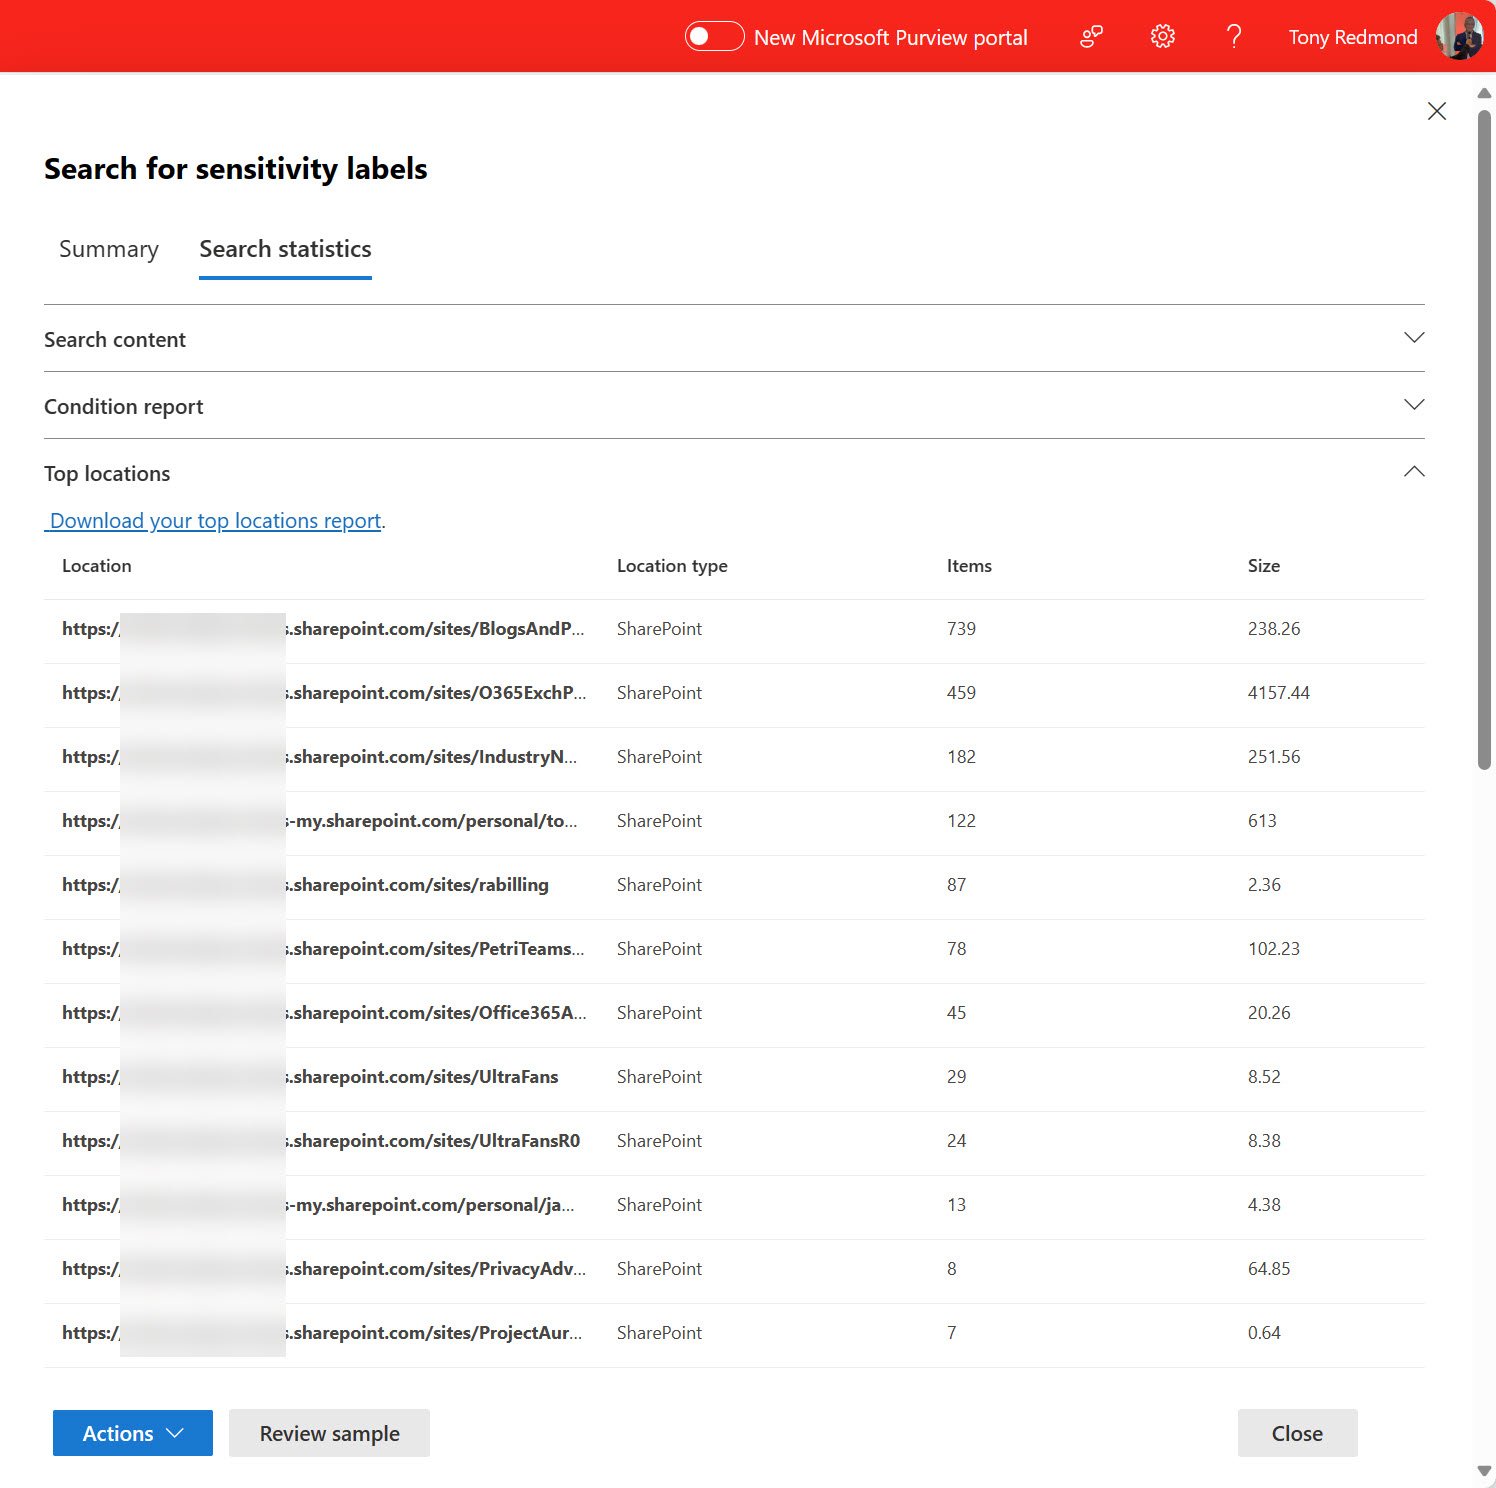The width and height of the screenshot is (1496, 1488).
Task: Select the Search statistics tab
Action: point(285,249)
